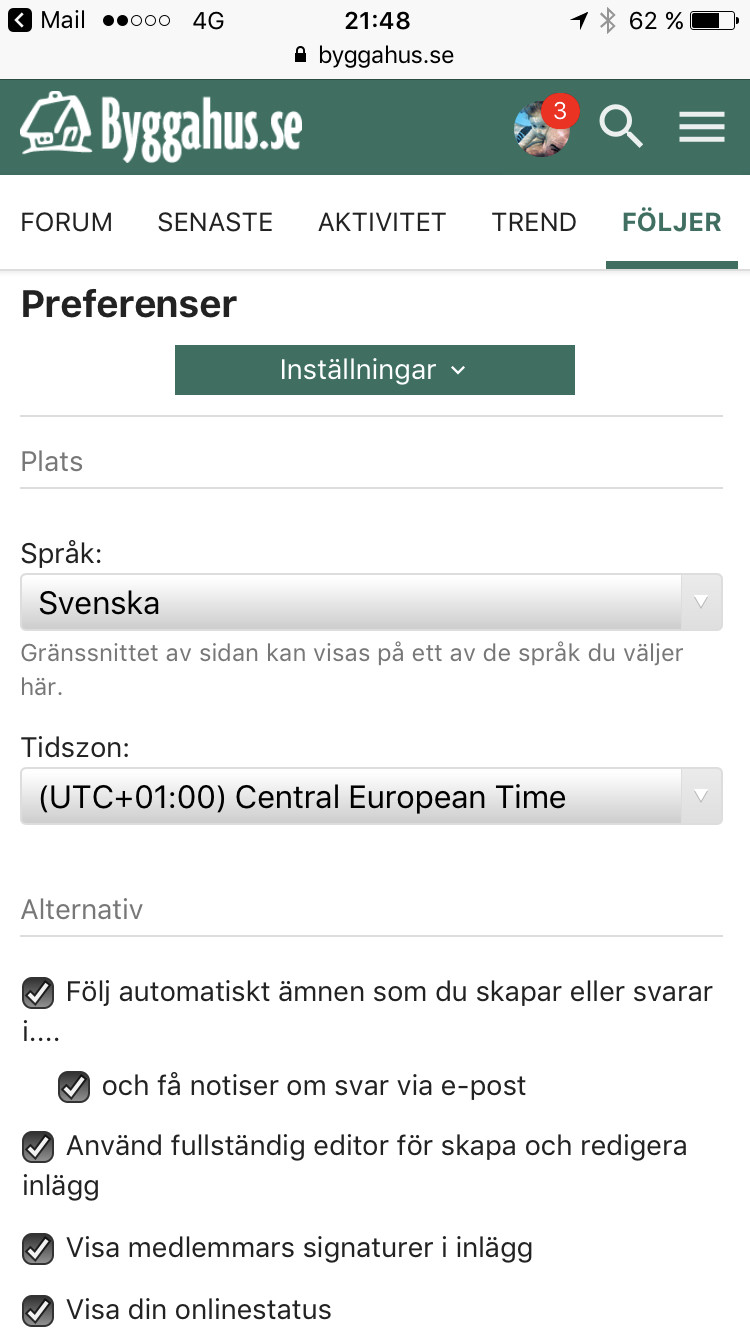
Task: Disable 'Visa din onlinestatus' checkbox
Action: [x=38, y=1310]
